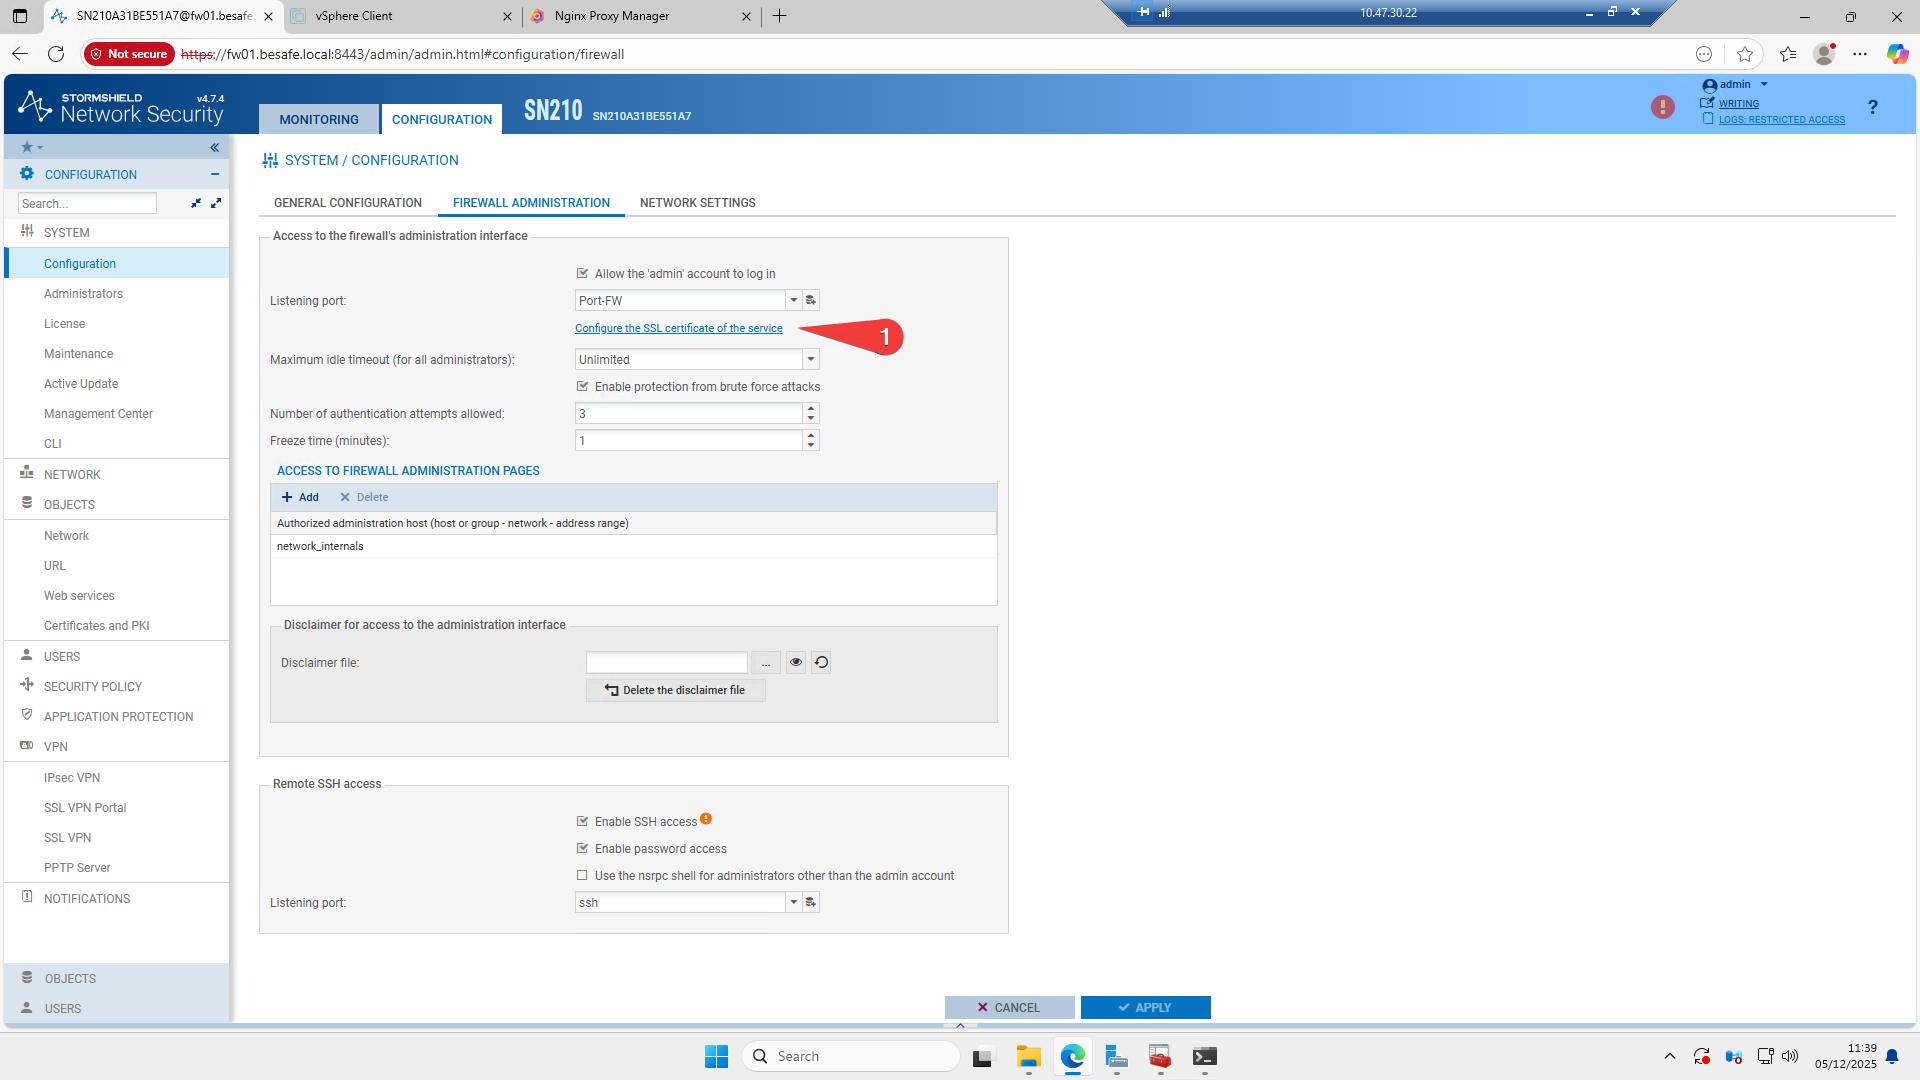
Task: Open the Edge browser profile icon
Action: pos(1824,54)
